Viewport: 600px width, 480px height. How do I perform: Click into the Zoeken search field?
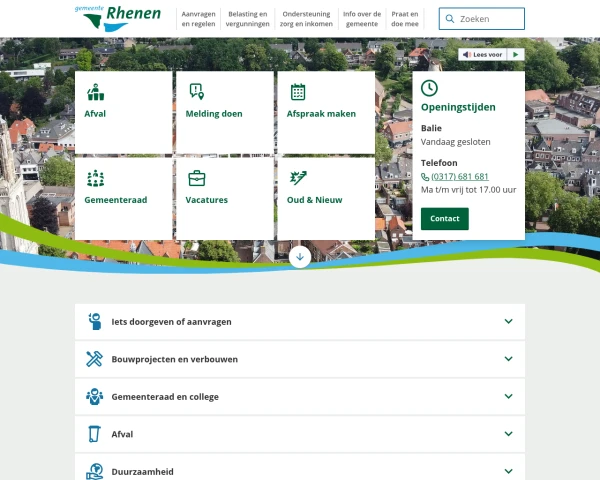click(x=488, y=19)
